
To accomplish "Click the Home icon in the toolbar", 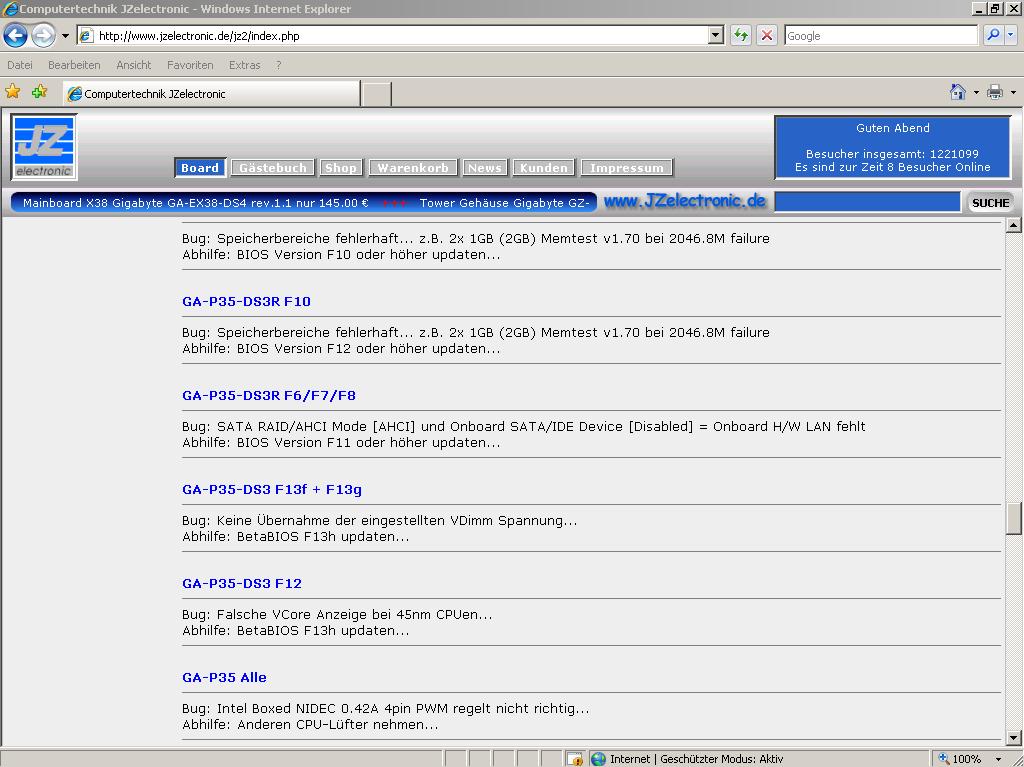I will tap(957, 92).
